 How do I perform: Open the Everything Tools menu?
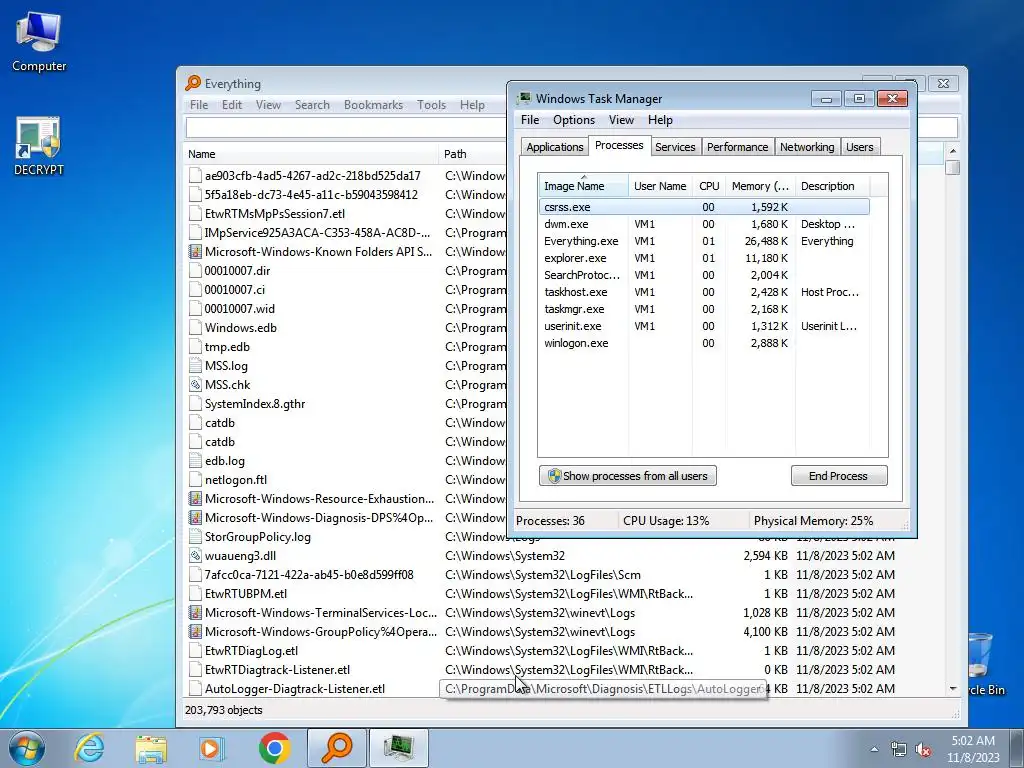pyautogui.click(x=431, y=104)
